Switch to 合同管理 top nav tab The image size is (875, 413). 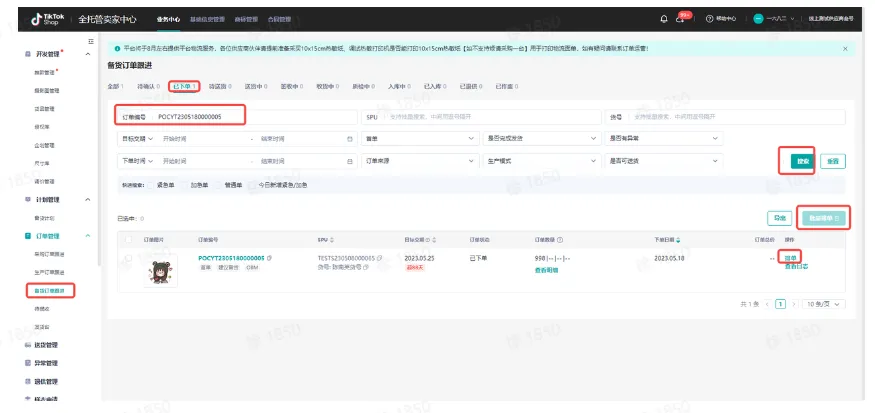(279, 19)
